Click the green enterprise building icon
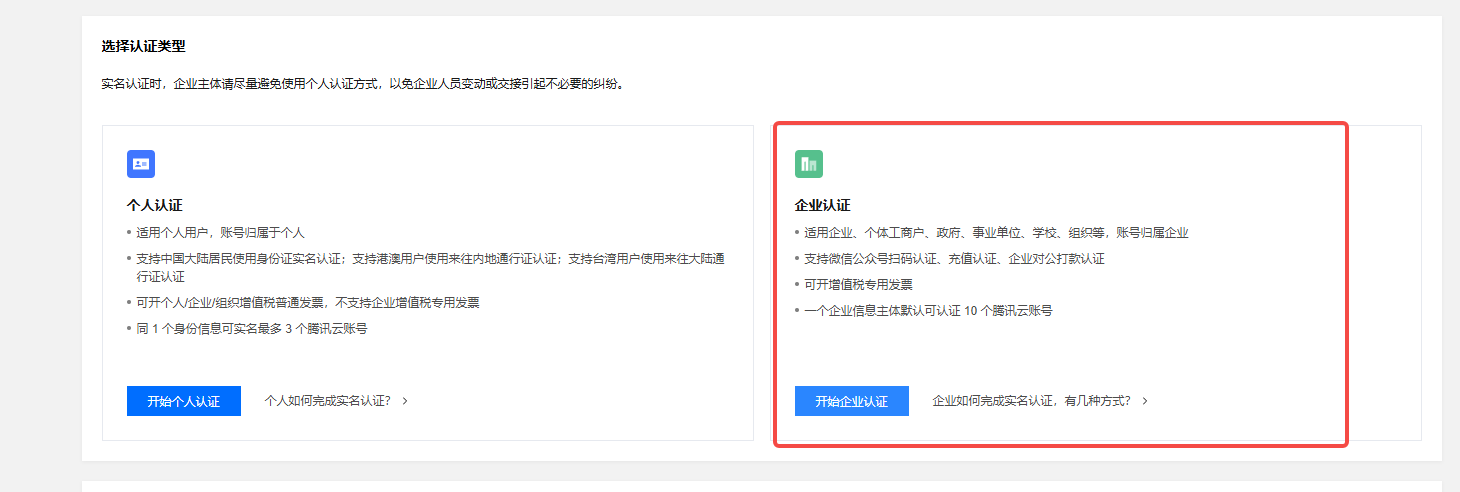 pyautogui.click(x=809, y=164)
